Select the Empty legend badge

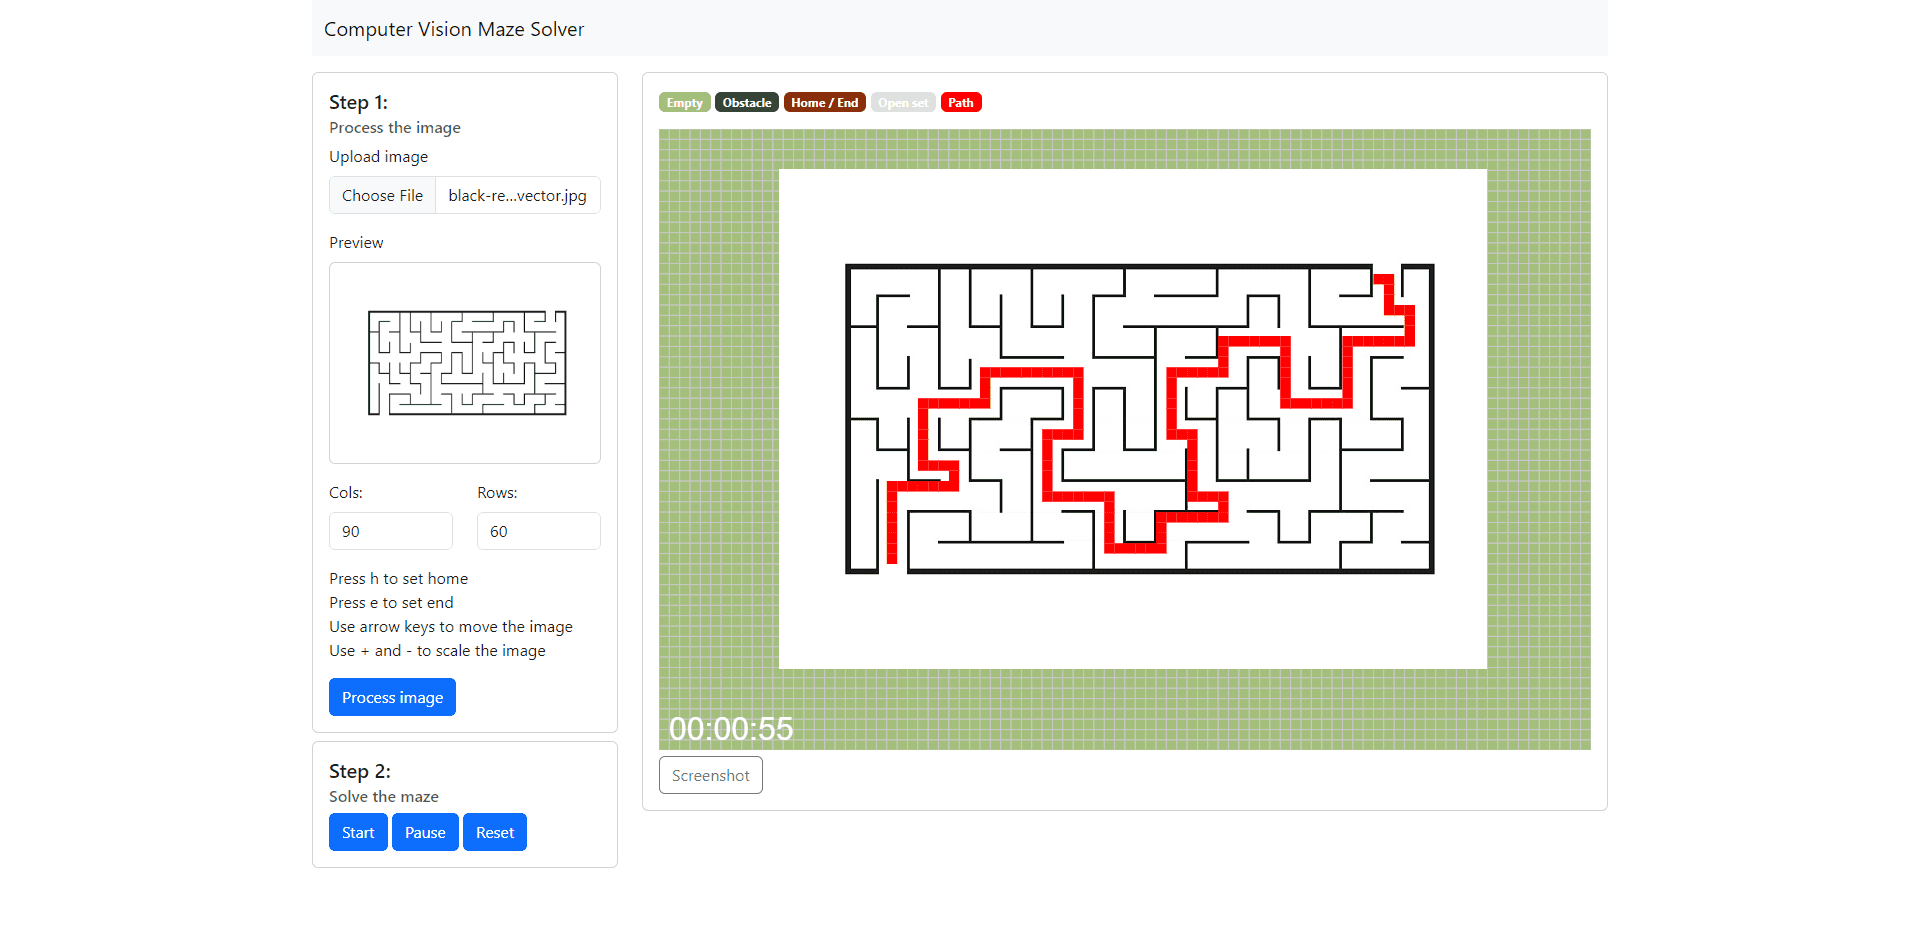(x=684, y=102)
